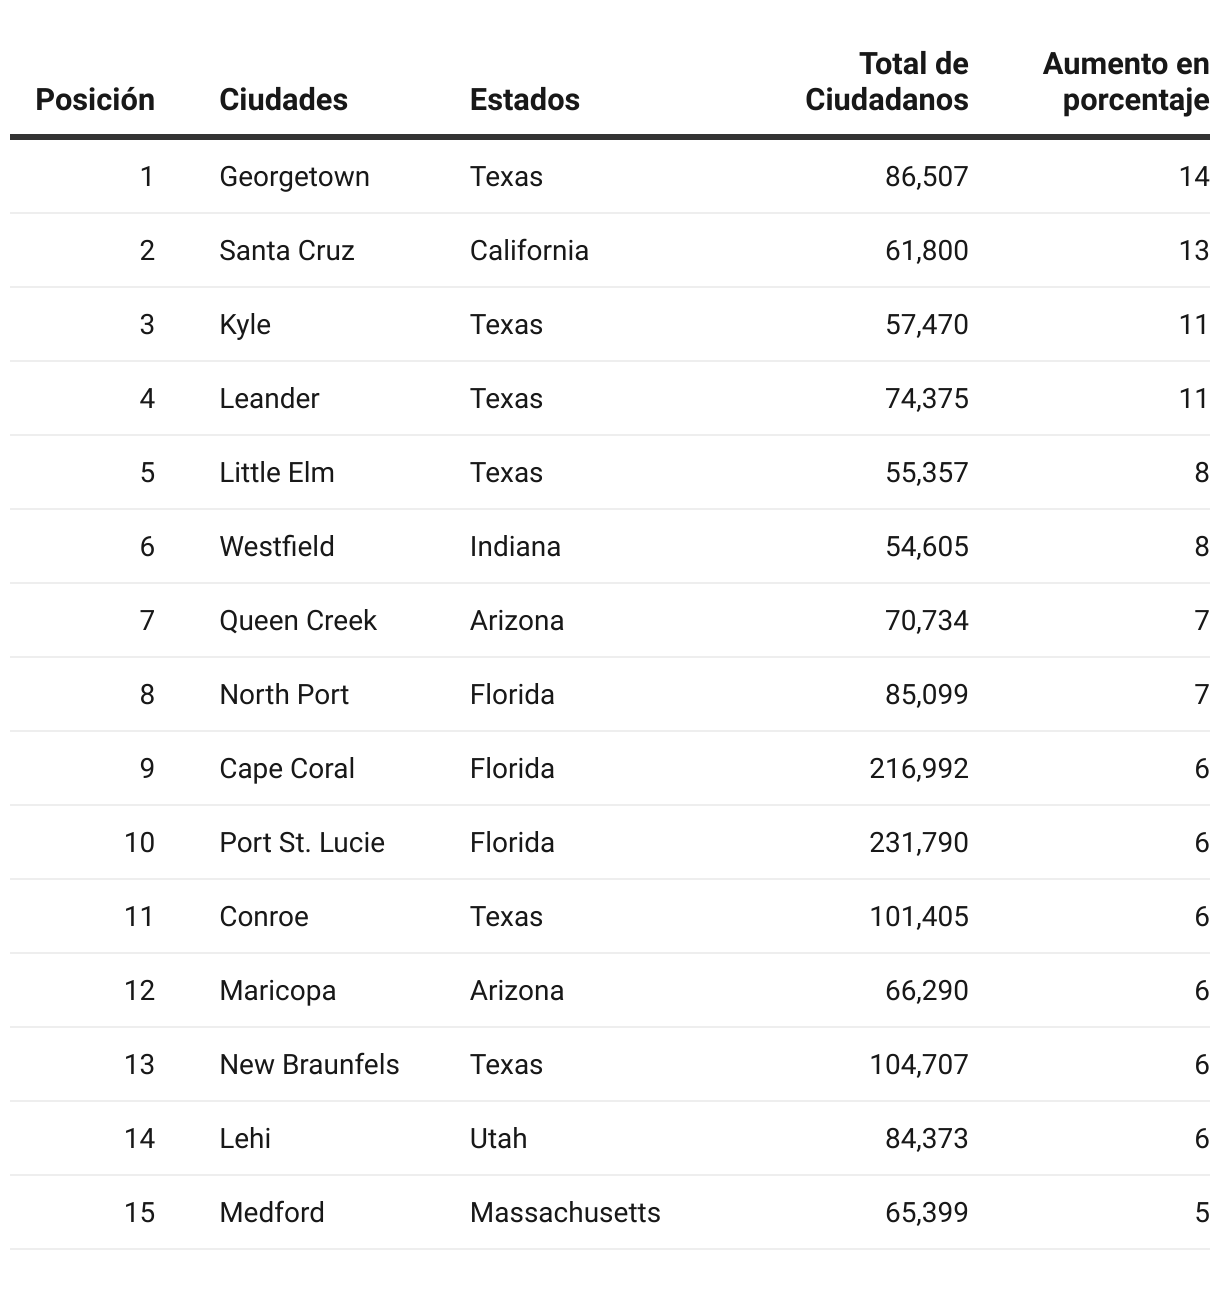1220x1300 pixels.
Task: Select the Conroe population 101,405
Action: (x=918, y=917)
